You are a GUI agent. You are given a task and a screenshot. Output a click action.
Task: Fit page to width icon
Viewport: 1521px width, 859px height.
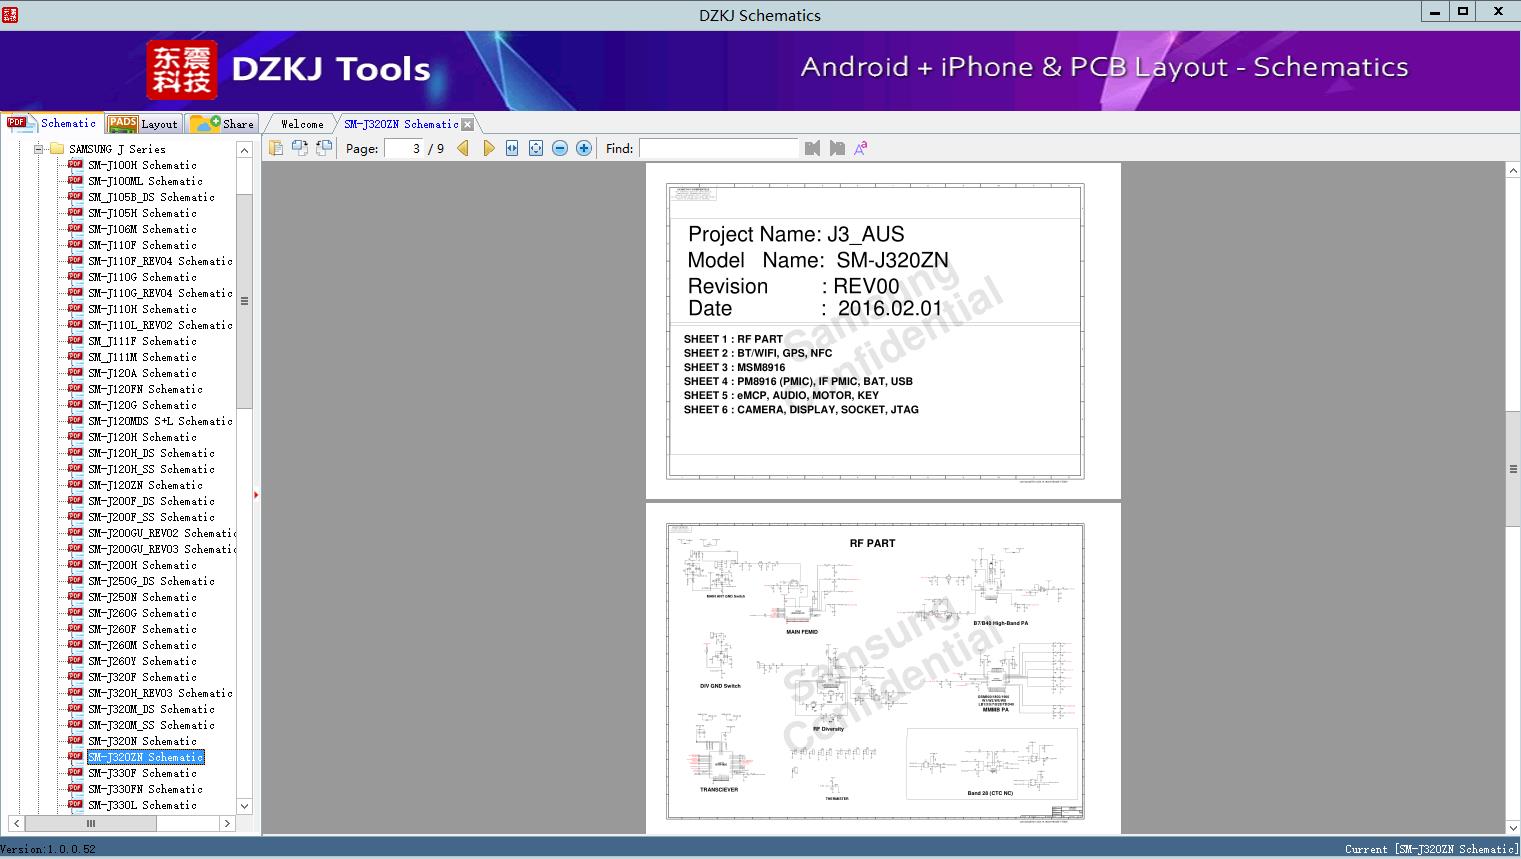tap(512, 148)
